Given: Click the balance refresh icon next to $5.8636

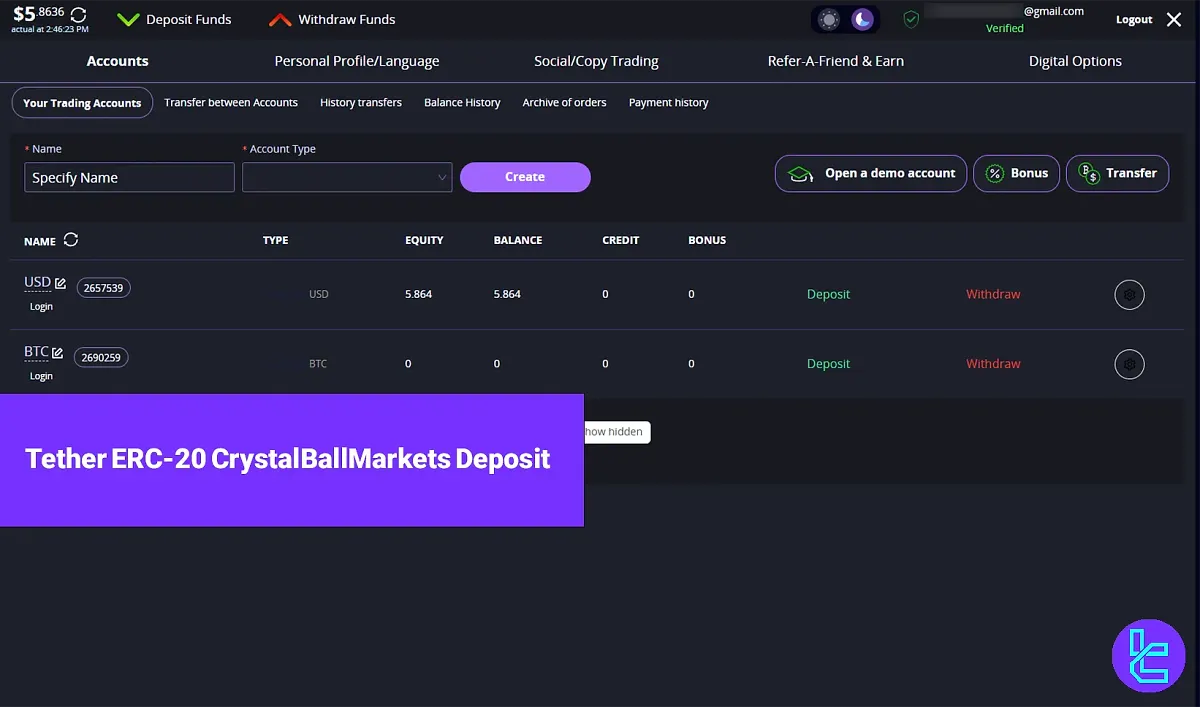Looking at the screenshot, I should tap(79, 15).
